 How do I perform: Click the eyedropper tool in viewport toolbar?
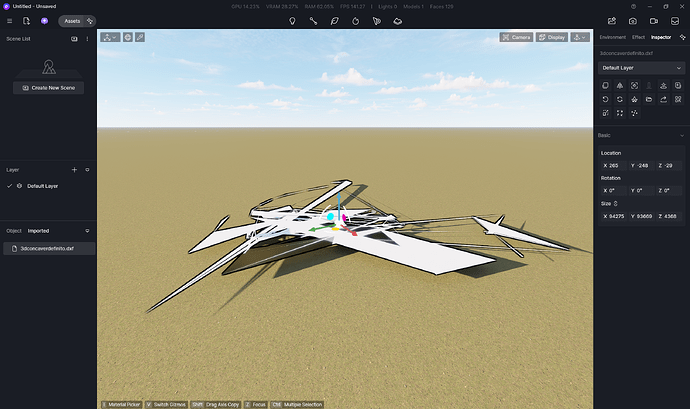coord(140,37)
